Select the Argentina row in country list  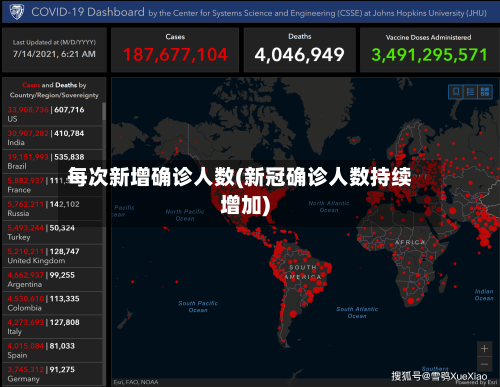pos(52,280)
